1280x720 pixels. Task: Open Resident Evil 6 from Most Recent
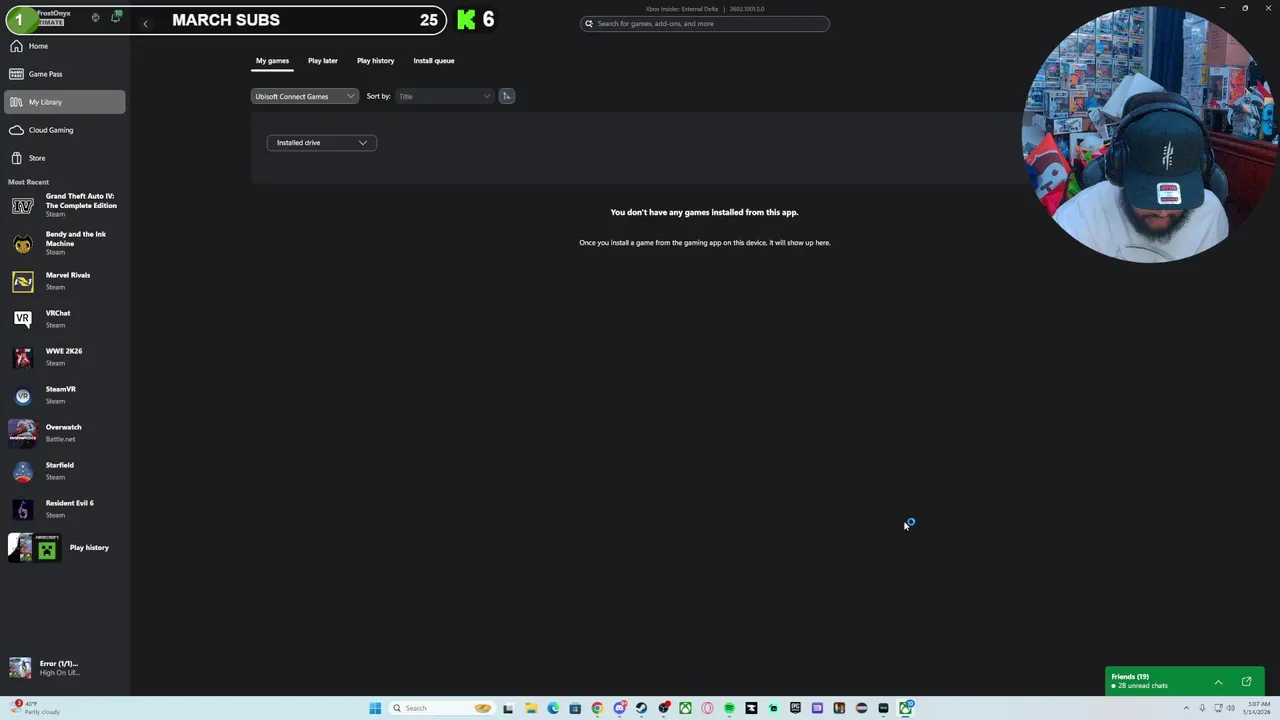[64, 509]
